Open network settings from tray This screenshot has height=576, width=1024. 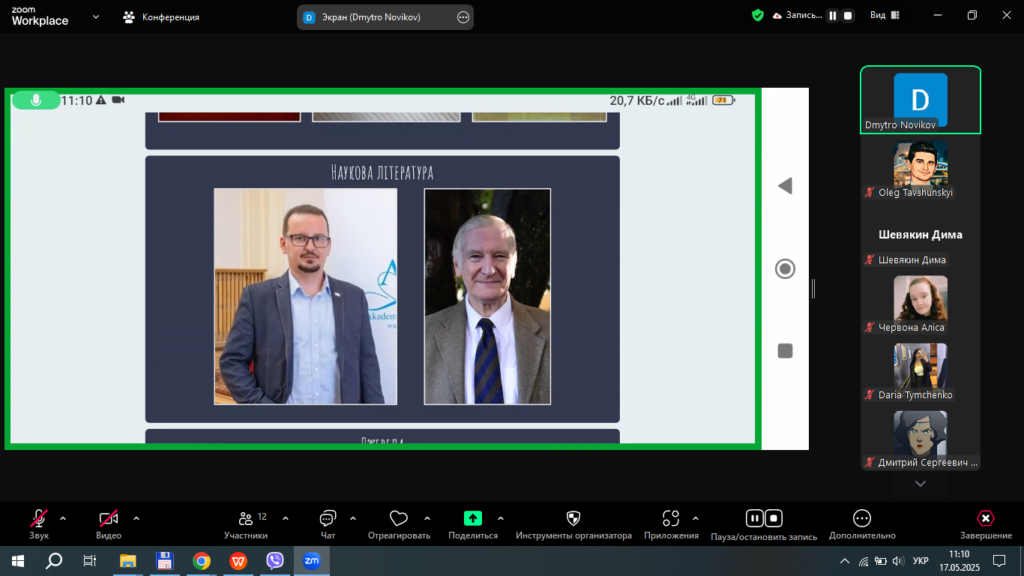(x=863, y=561)
